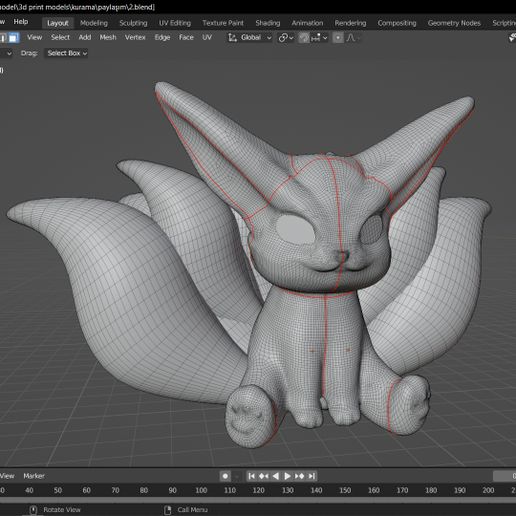Switch to the Layout workspace tab

click(58, 23)
